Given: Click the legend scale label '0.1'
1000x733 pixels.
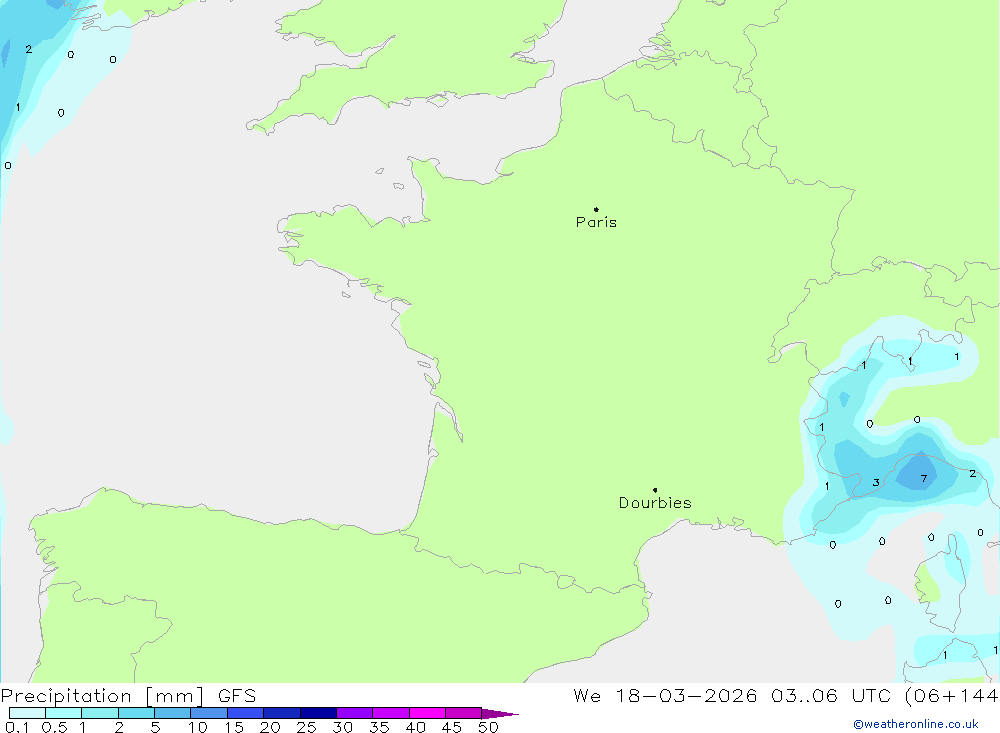Looking at the screenshot, I should (x=17, y=727).
